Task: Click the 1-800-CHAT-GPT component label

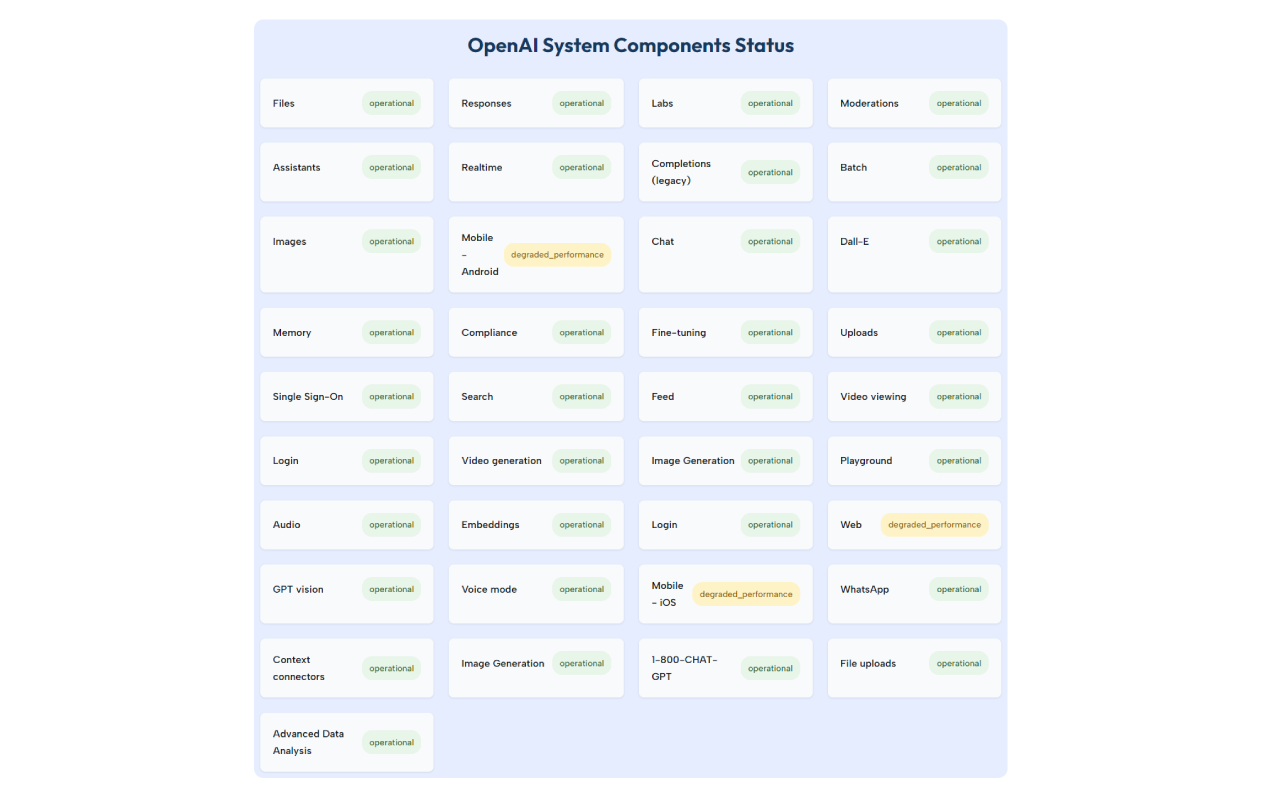Action: coord(684,668)
